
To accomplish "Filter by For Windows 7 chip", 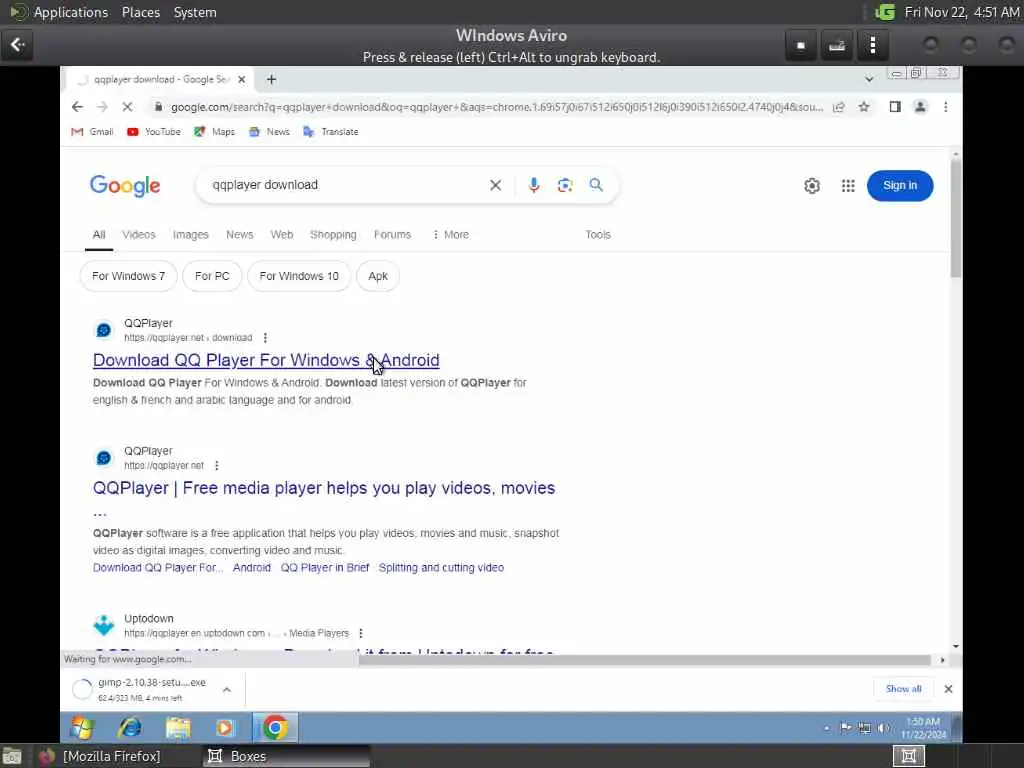I will pos(129,276).
